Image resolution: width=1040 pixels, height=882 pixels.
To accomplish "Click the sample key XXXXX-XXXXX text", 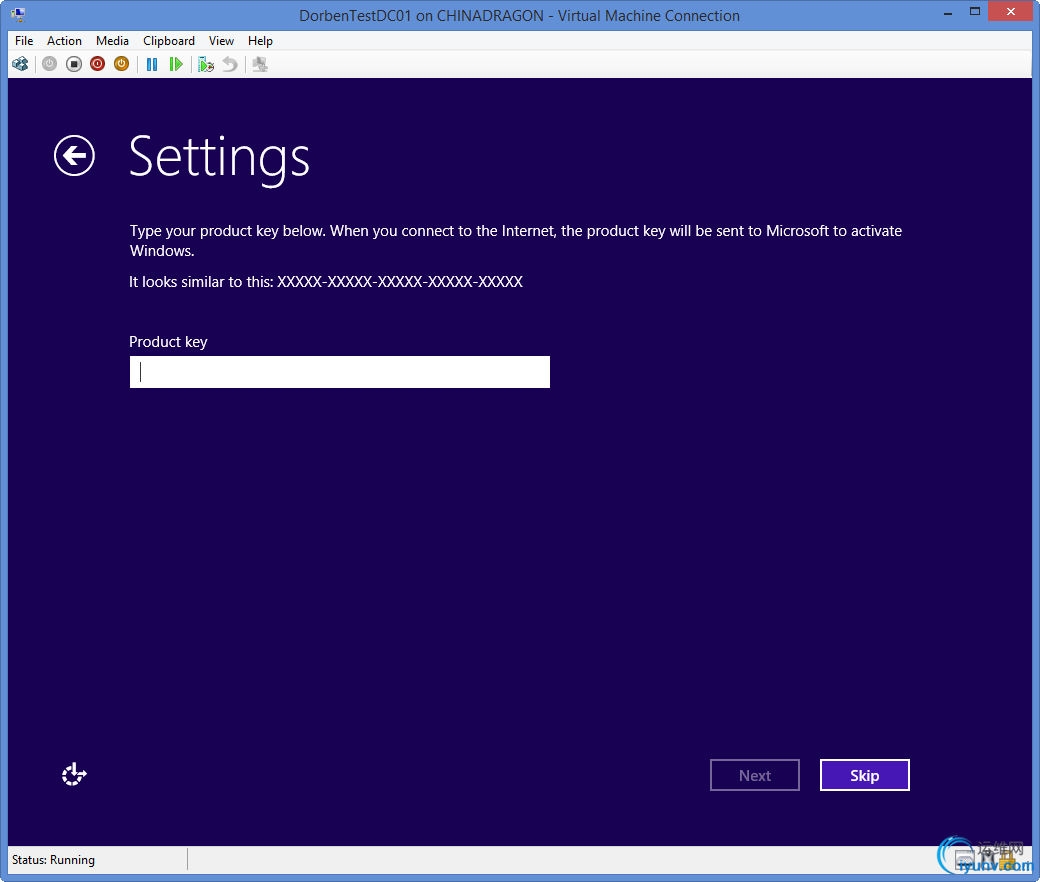I will point(400,282).
